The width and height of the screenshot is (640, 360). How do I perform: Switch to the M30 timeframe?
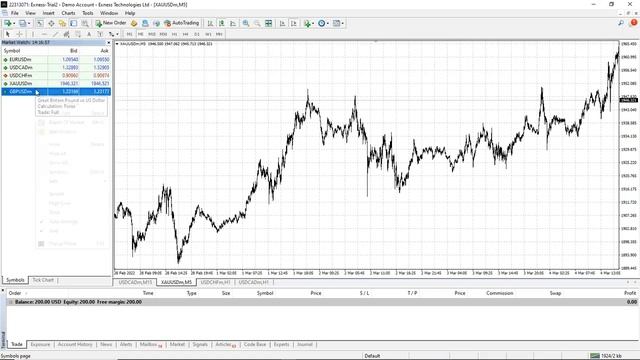[163, 34]
